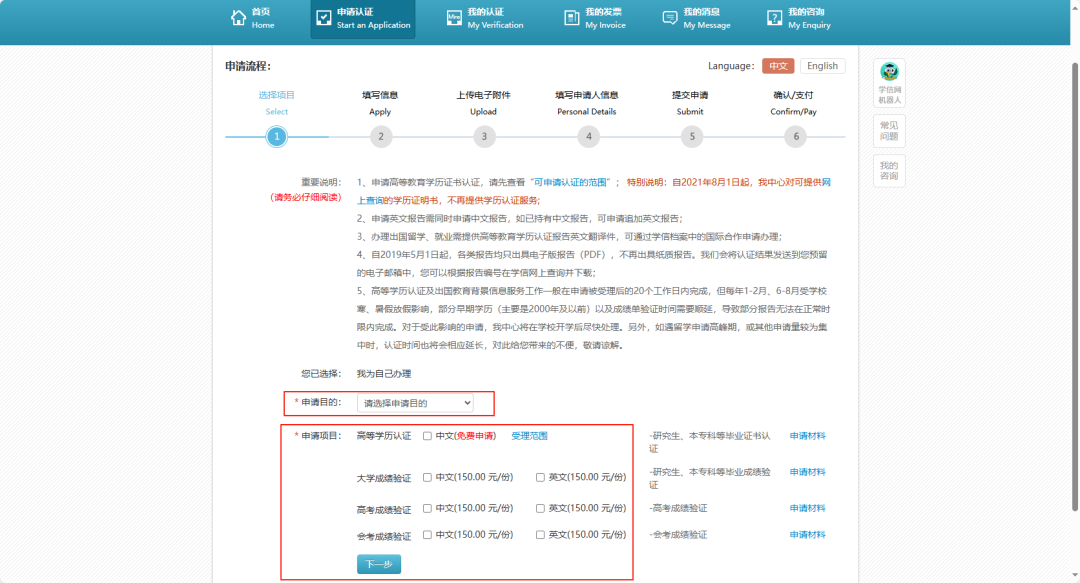Open 申请材料 link for 高考成绩验证
Screen dimensions: 1080x583
(x=807, y=509)
